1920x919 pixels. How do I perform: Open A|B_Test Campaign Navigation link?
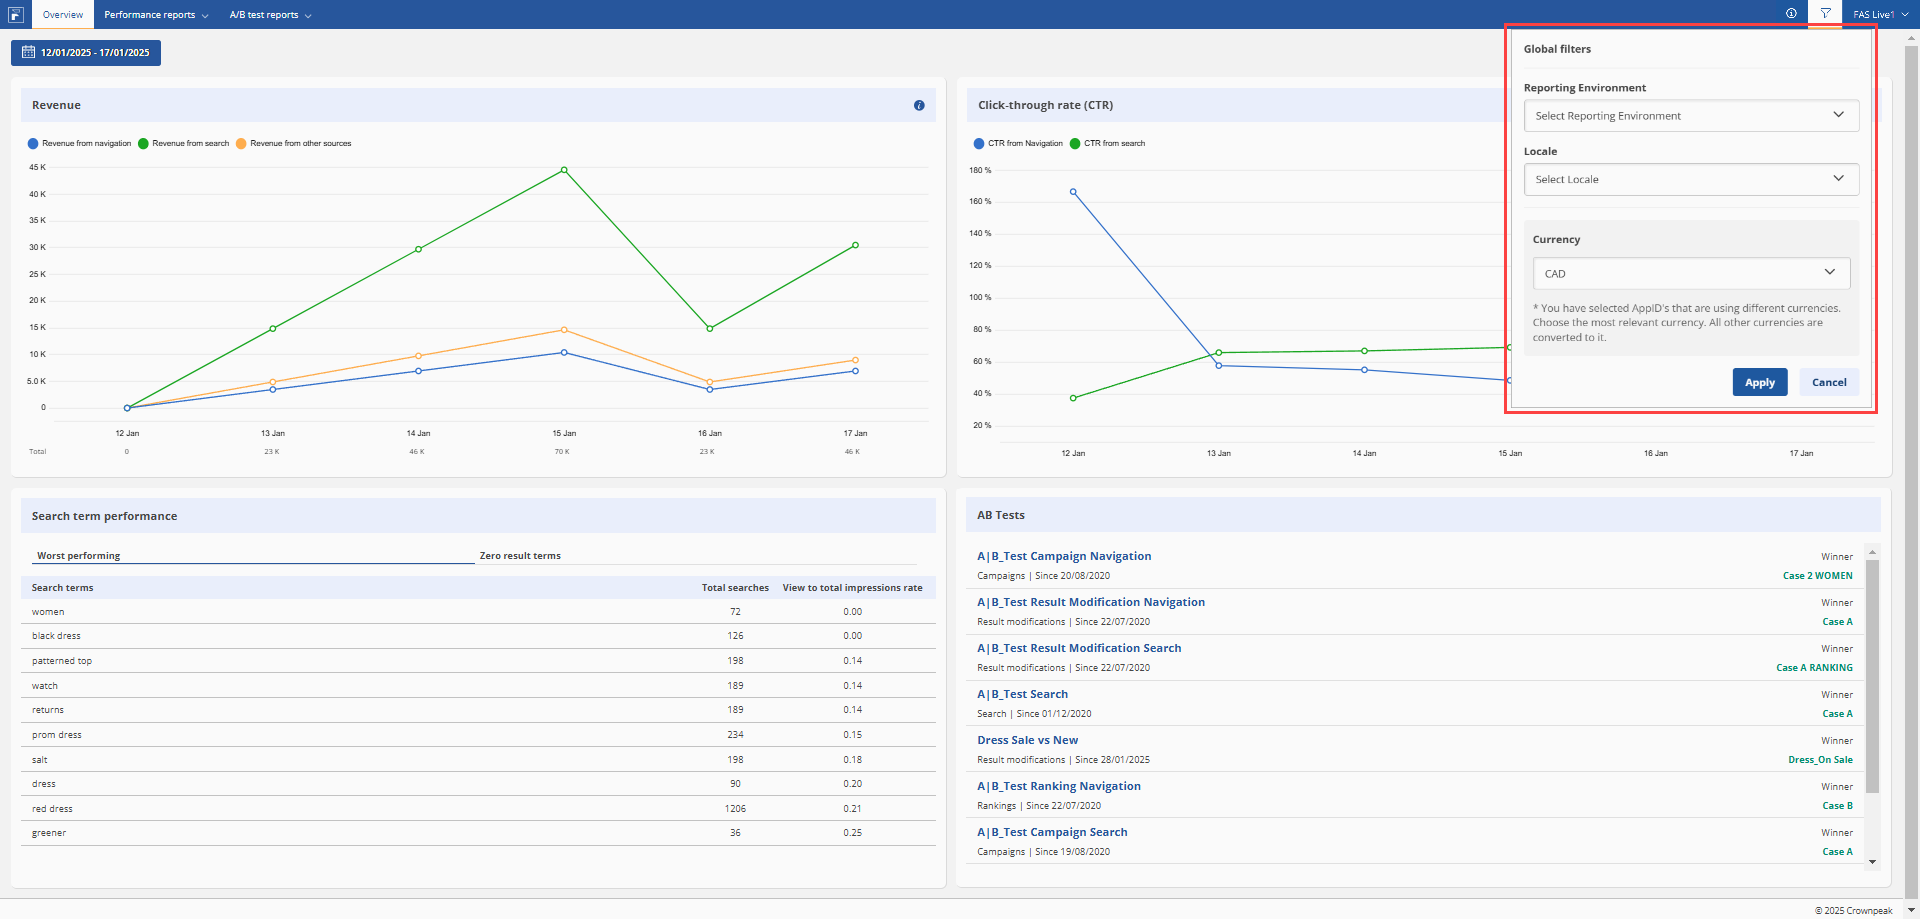(x=1064, y=556)
